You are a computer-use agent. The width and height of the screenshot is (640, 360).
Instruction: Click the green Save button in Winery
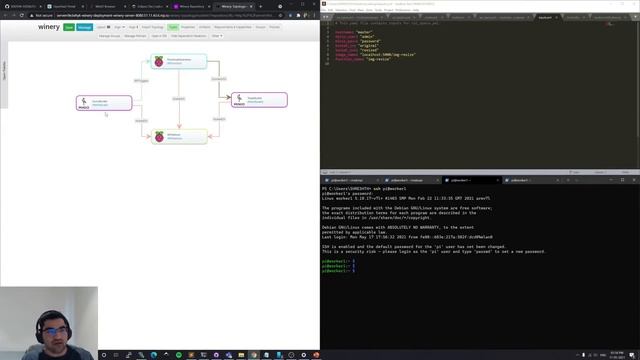point(69,27)
